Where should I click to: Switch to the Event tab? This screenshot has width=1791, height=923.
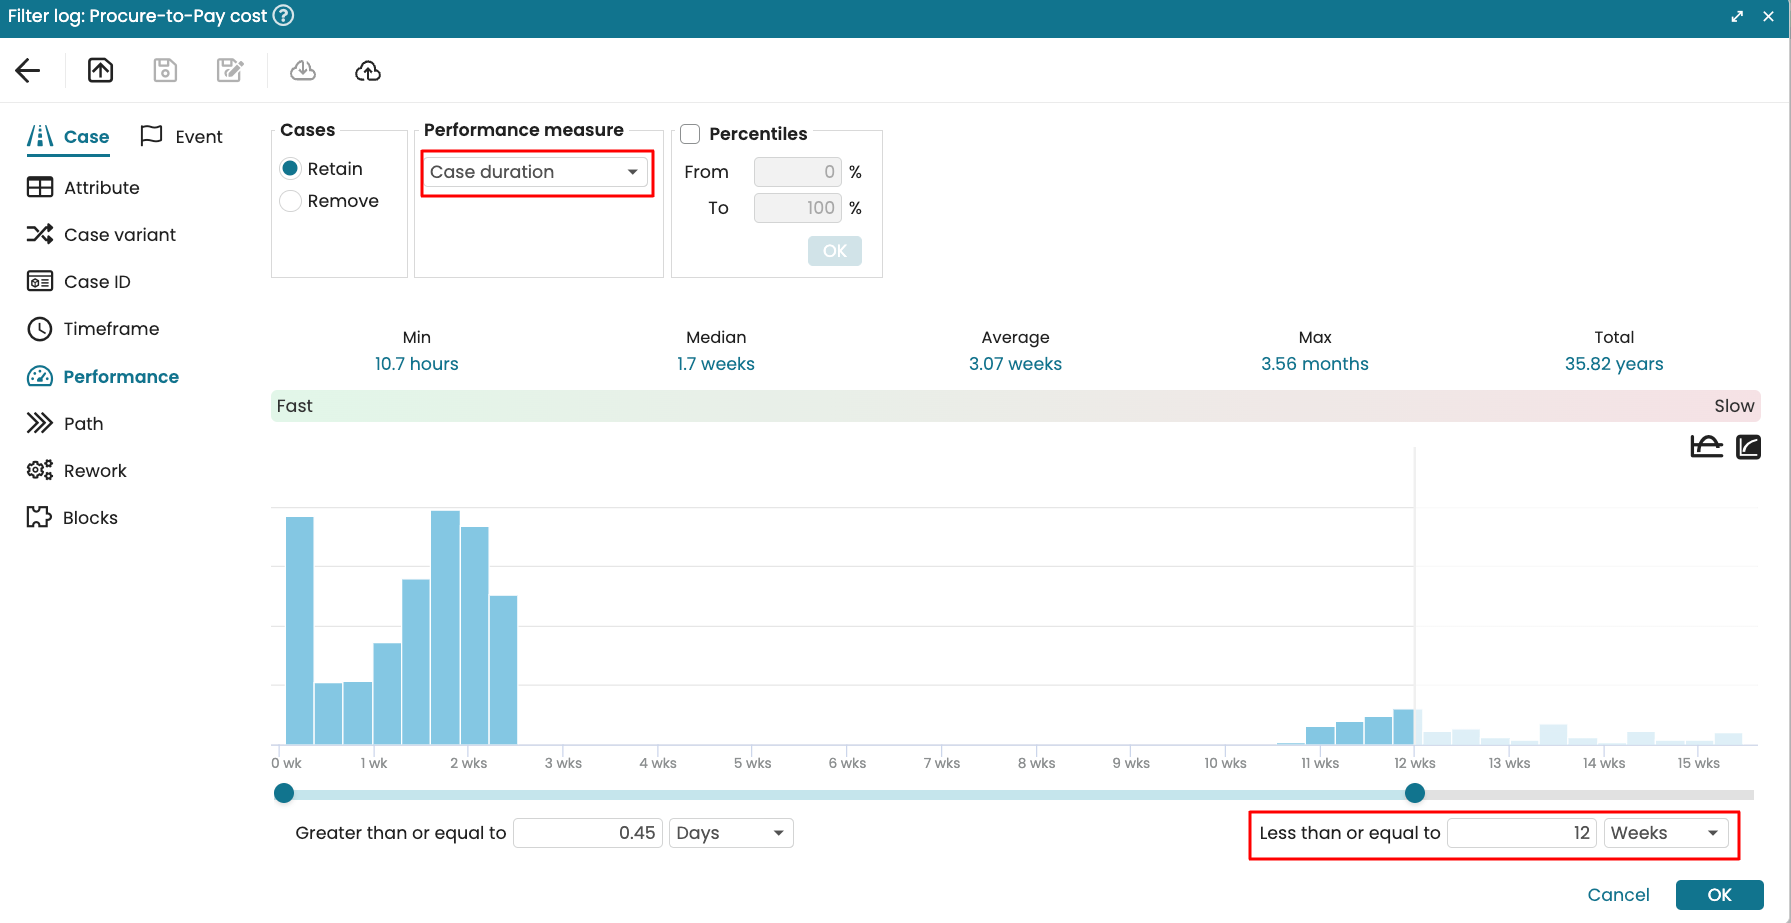coord(182,137)
